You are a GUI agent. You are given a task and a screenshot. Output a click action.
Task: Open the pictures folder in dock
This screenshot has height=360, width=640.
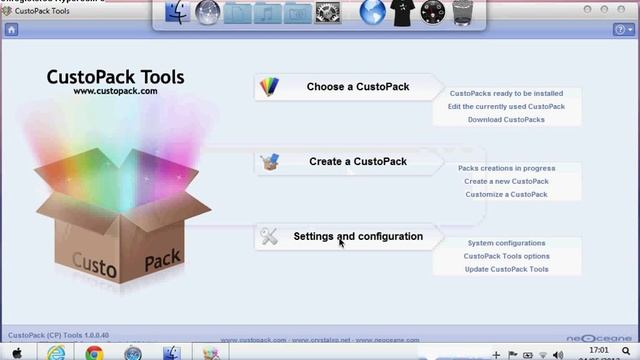298,13
